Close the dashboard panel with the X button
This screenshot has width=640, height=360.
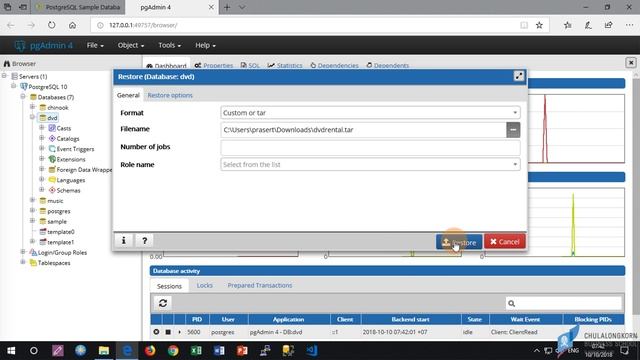pos(631,63)
